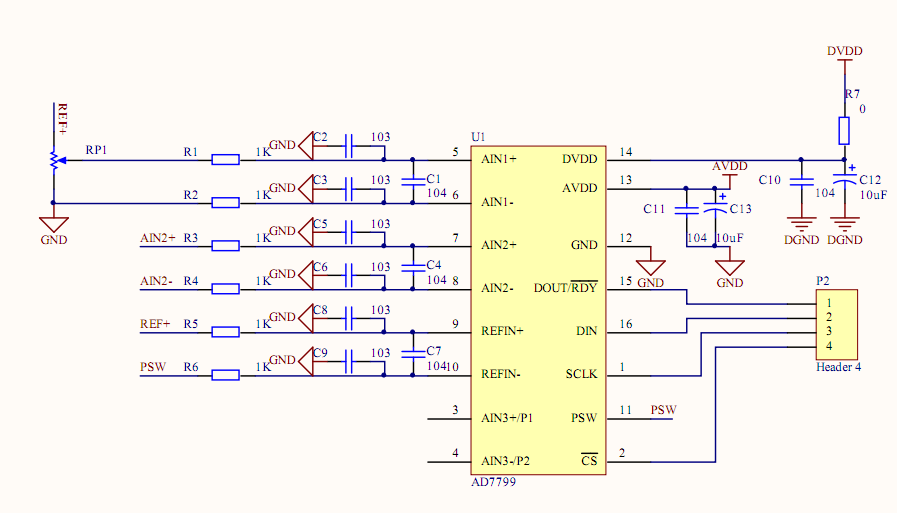Click the GND symbol below RP1

[x=54, y=224]
